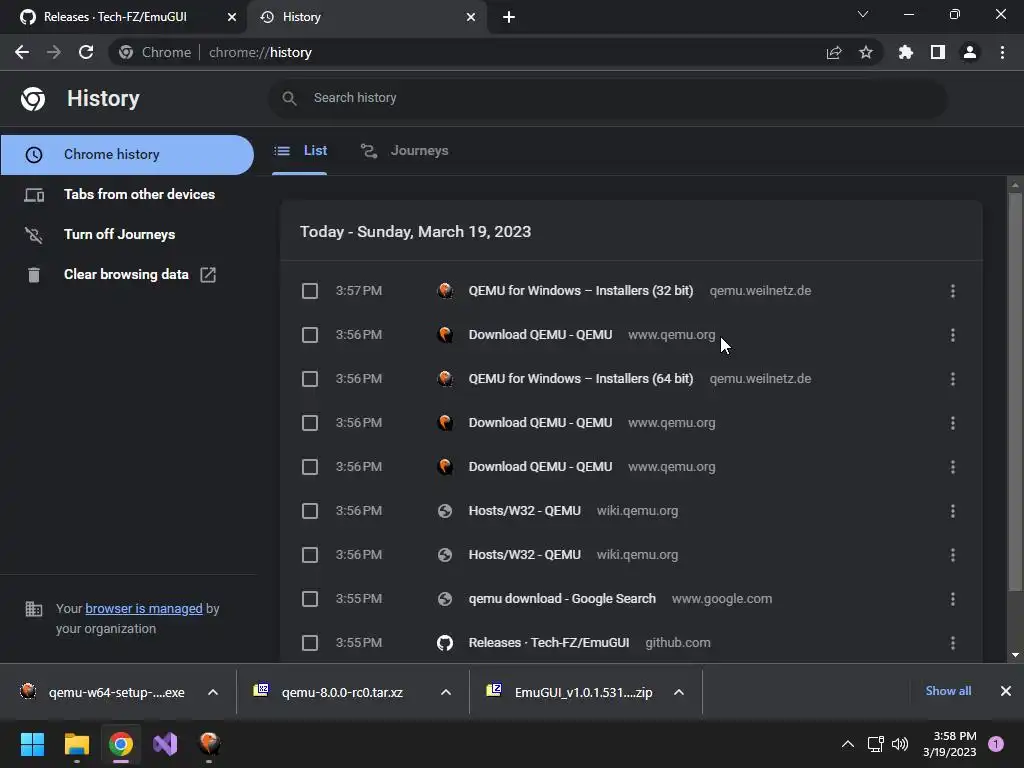Open the Extensions puzzle icon
This screenshot has width=1024, height=768.
point(906,52)
